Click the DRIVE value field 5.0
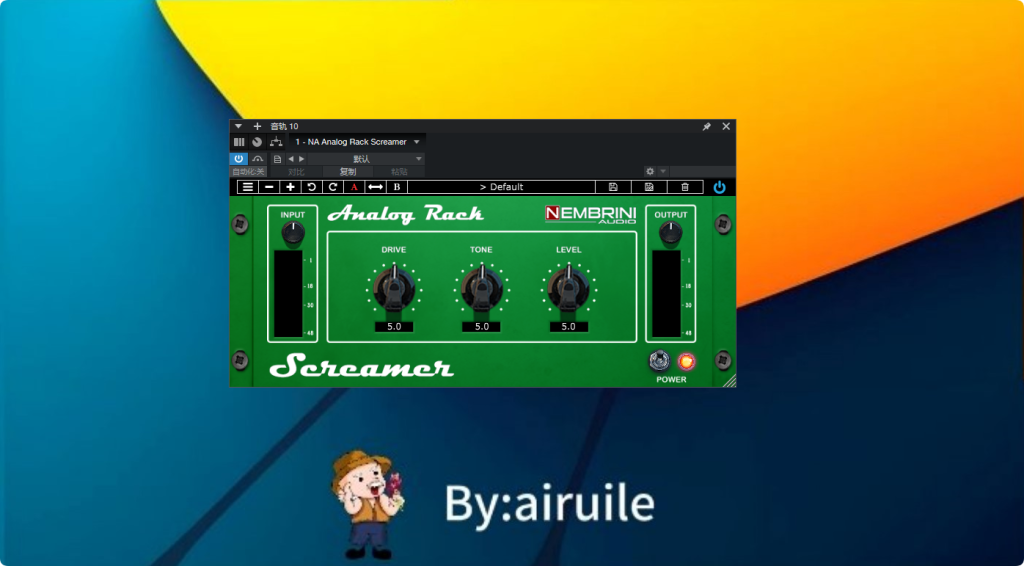The image size is (1024, 566). tap(394, 326)
